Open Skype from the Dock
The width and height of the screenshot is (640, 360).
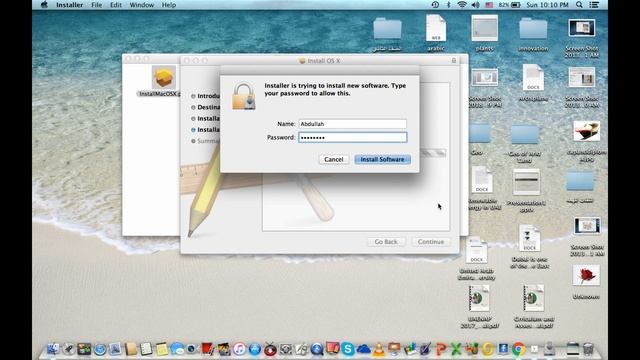[348, 349]
